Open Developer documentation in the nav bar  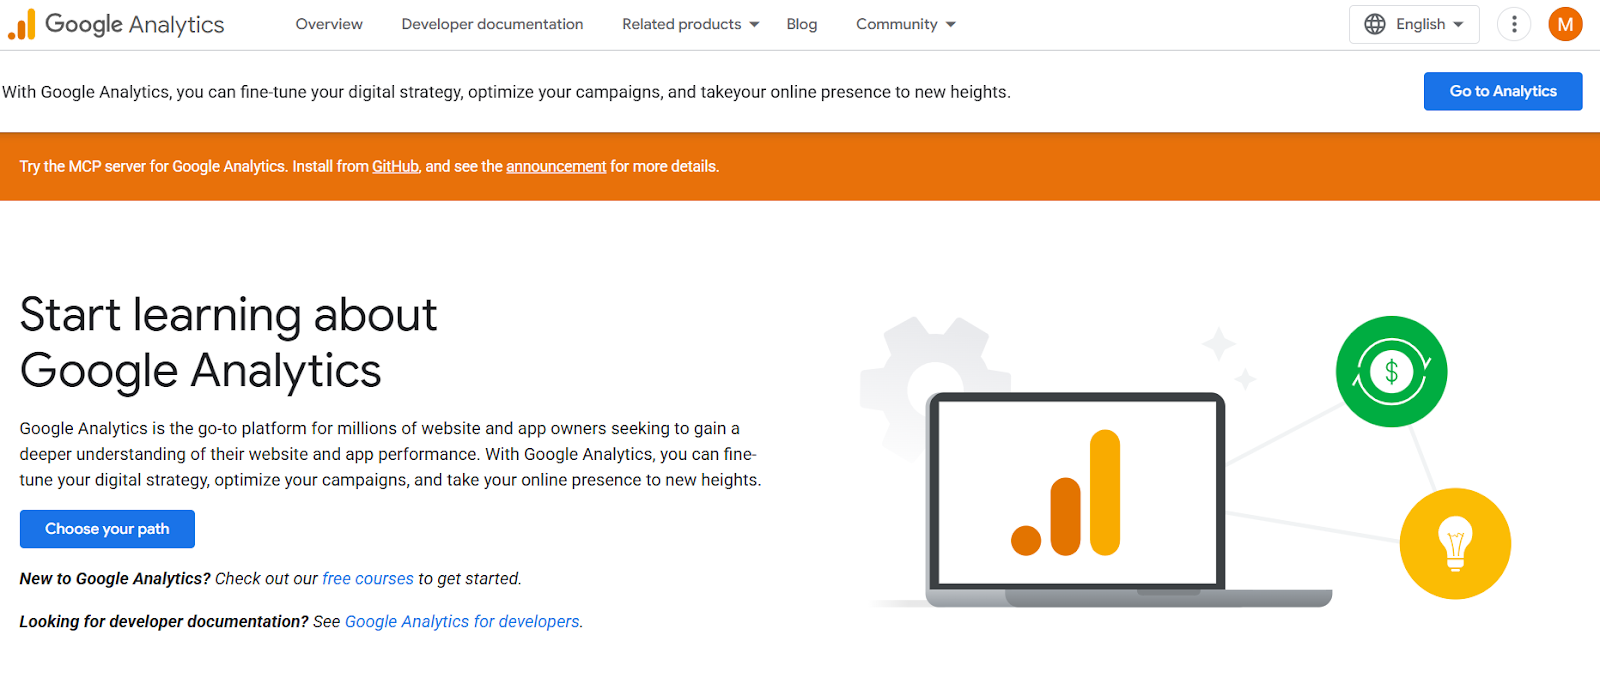(492, 24)
